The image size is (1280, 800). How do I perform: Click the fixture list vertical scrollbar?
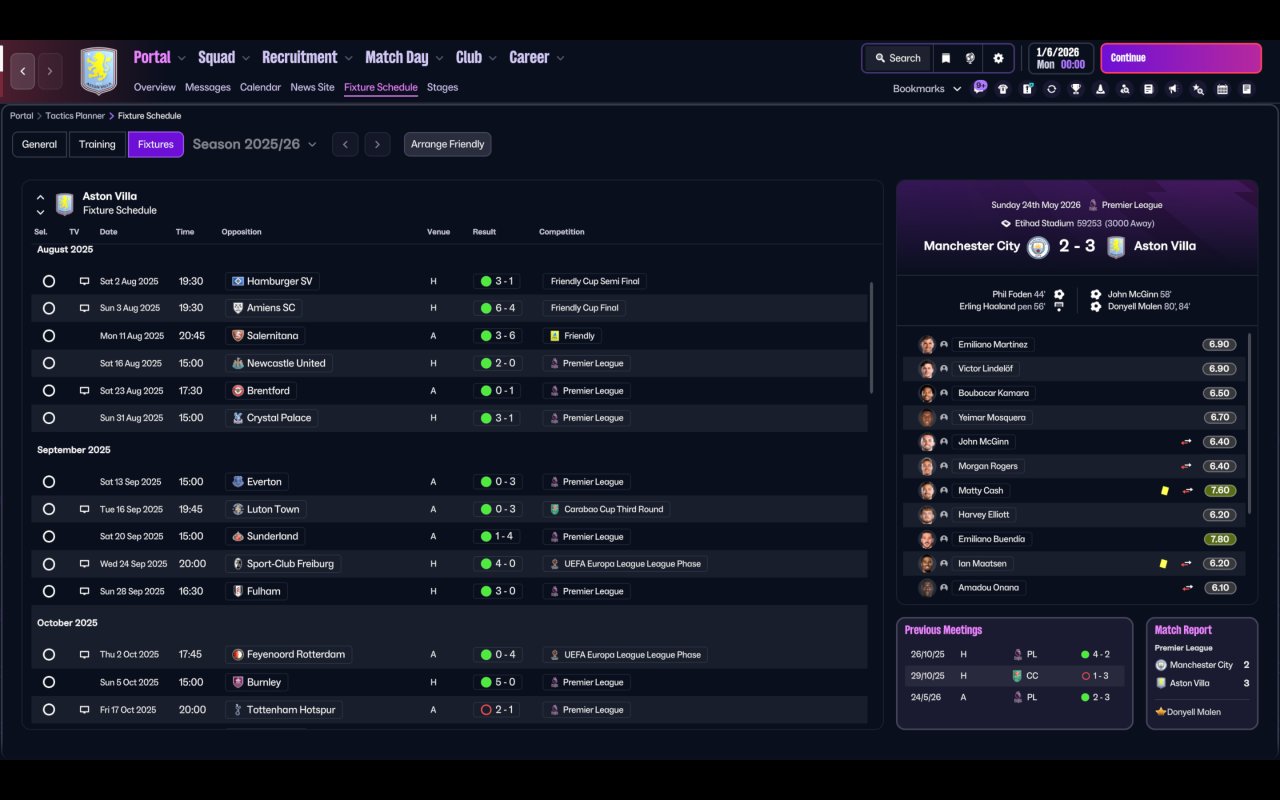872,337
